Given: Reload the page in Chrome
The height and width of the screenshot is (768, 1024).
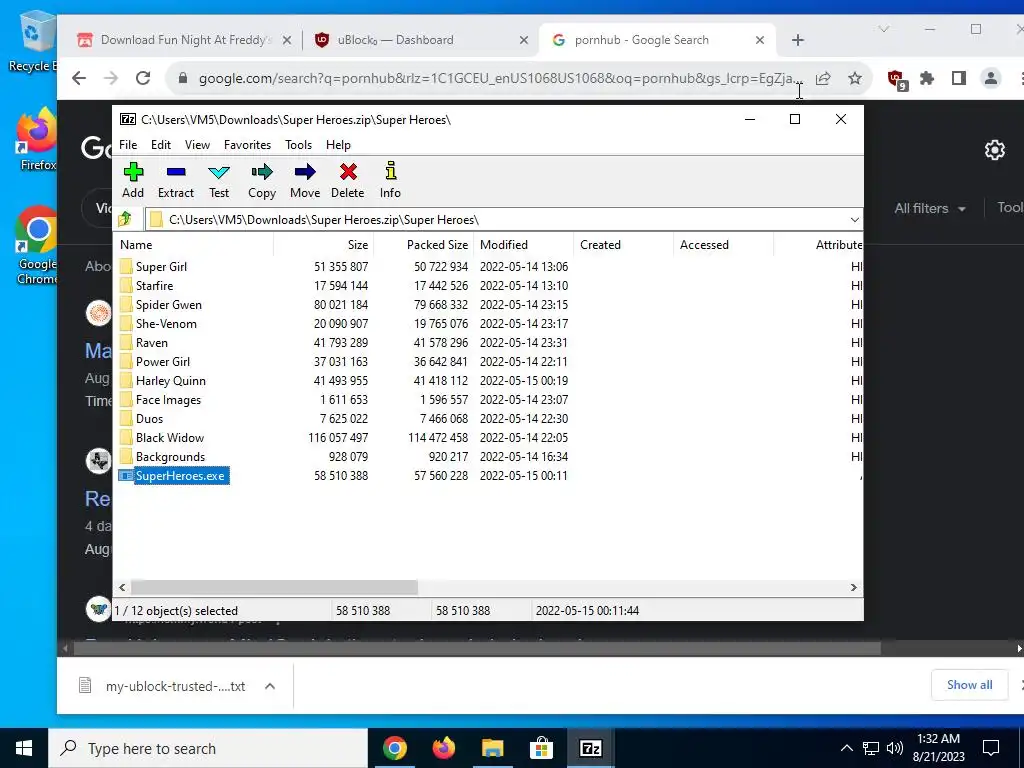Looking at the screenshot, I should [x=143, y=78].
